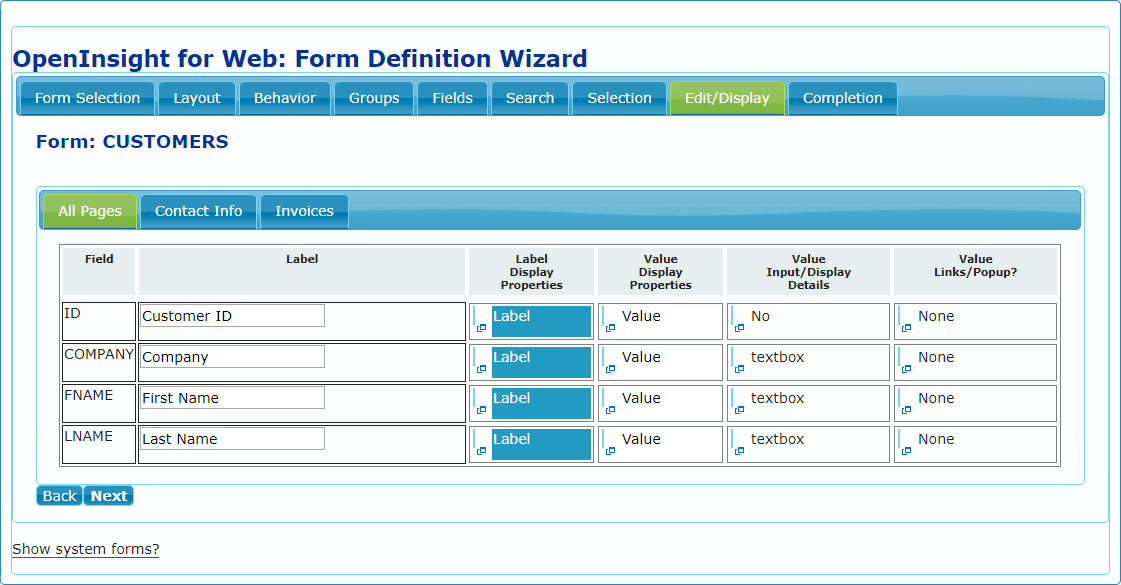Go to the Fields wizard tab

[453, 99]
